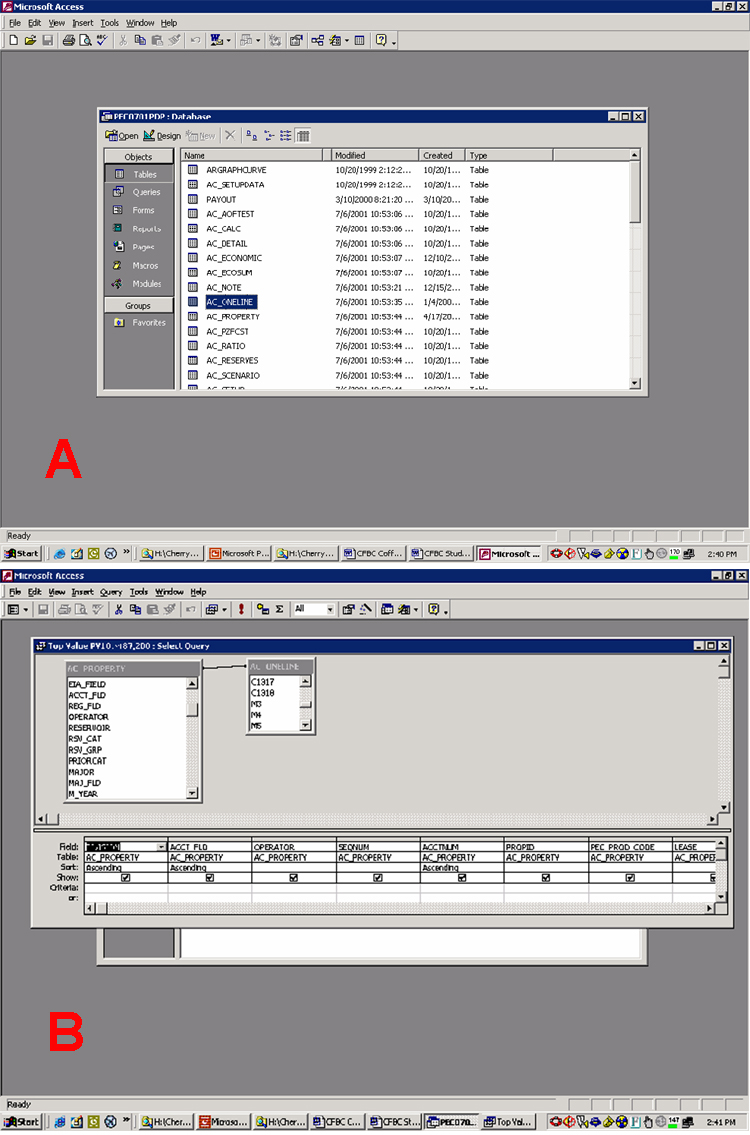Expand the OfficeLinks dropdown arrow in Database toolbar
Image resolution: width=750 pixels, height=1135 pixels.
(x=228, y=41)
